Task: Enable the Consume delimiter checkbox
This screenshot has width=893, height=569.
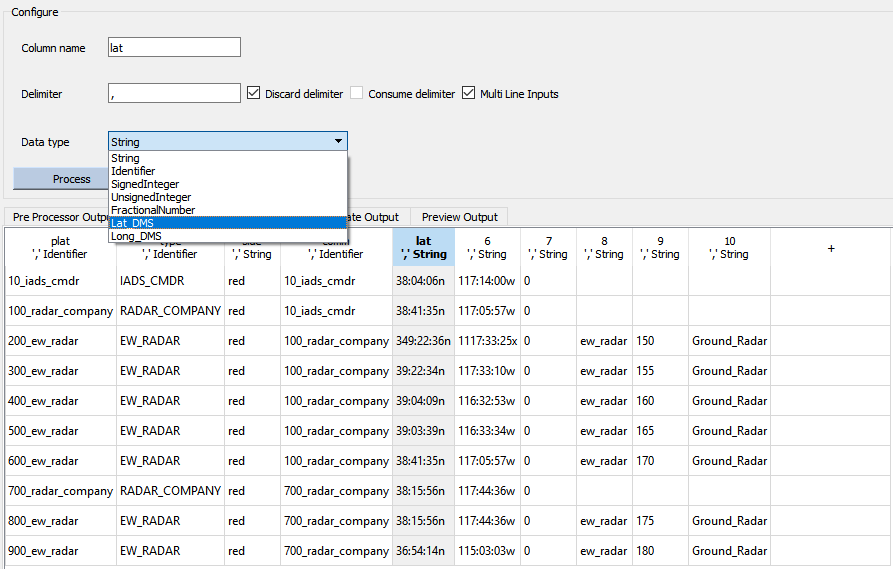Action: point(357,93)
